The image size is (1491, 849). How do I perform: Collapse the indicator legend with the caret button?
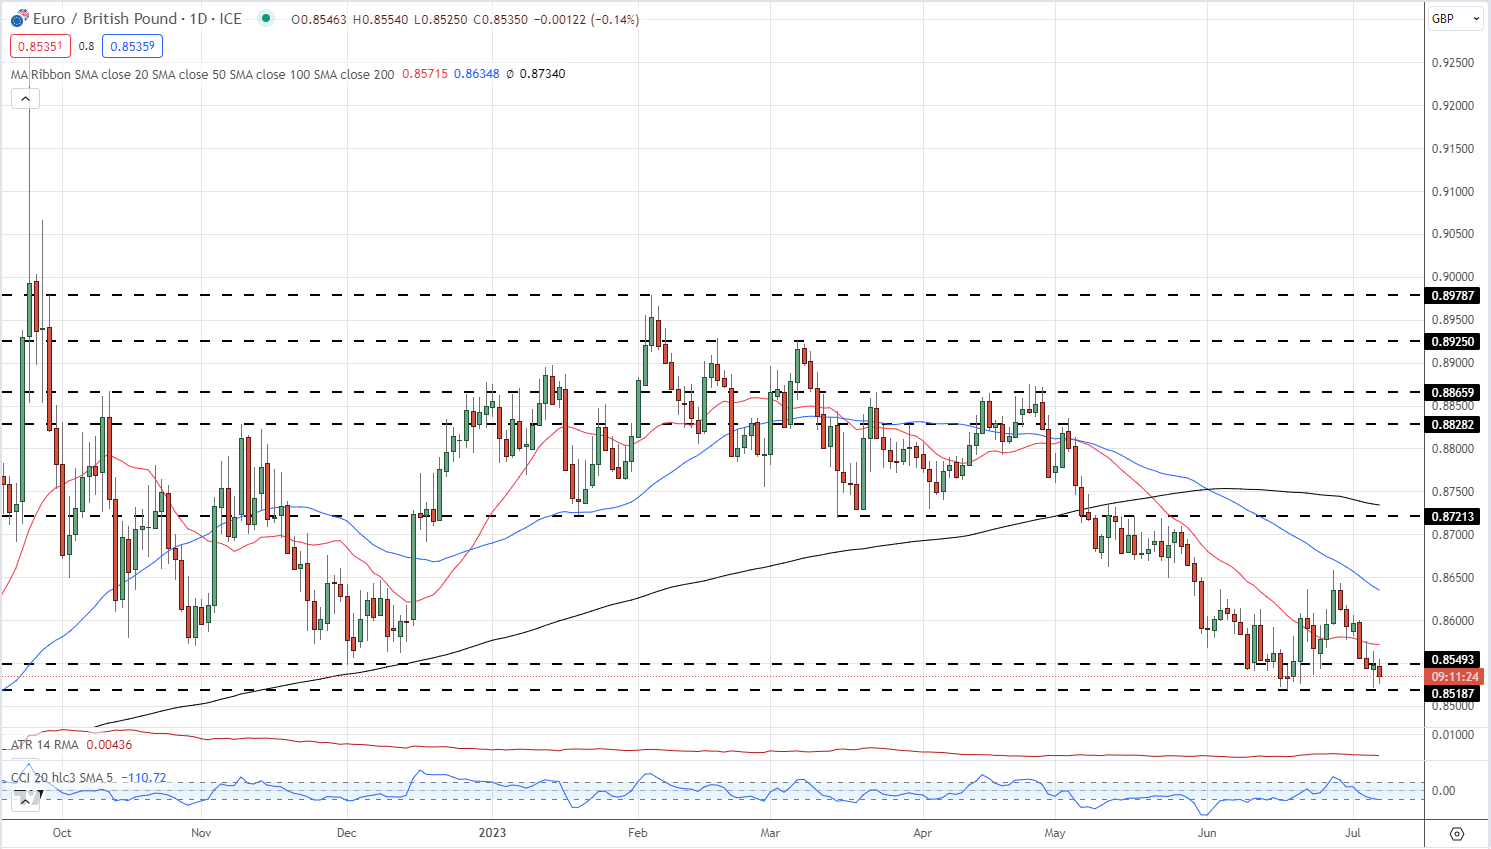tap(25, 98)
